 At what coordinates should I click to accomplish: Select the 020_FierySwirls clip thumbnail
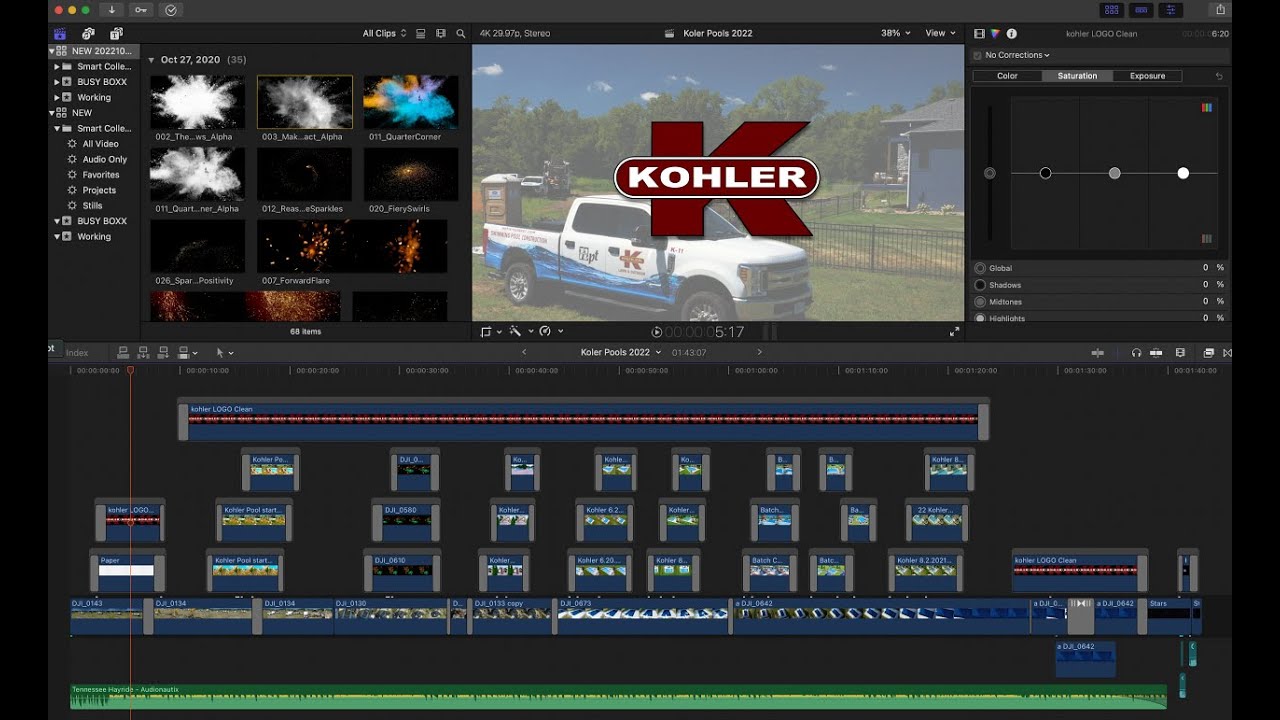click(x=411, y=175)
